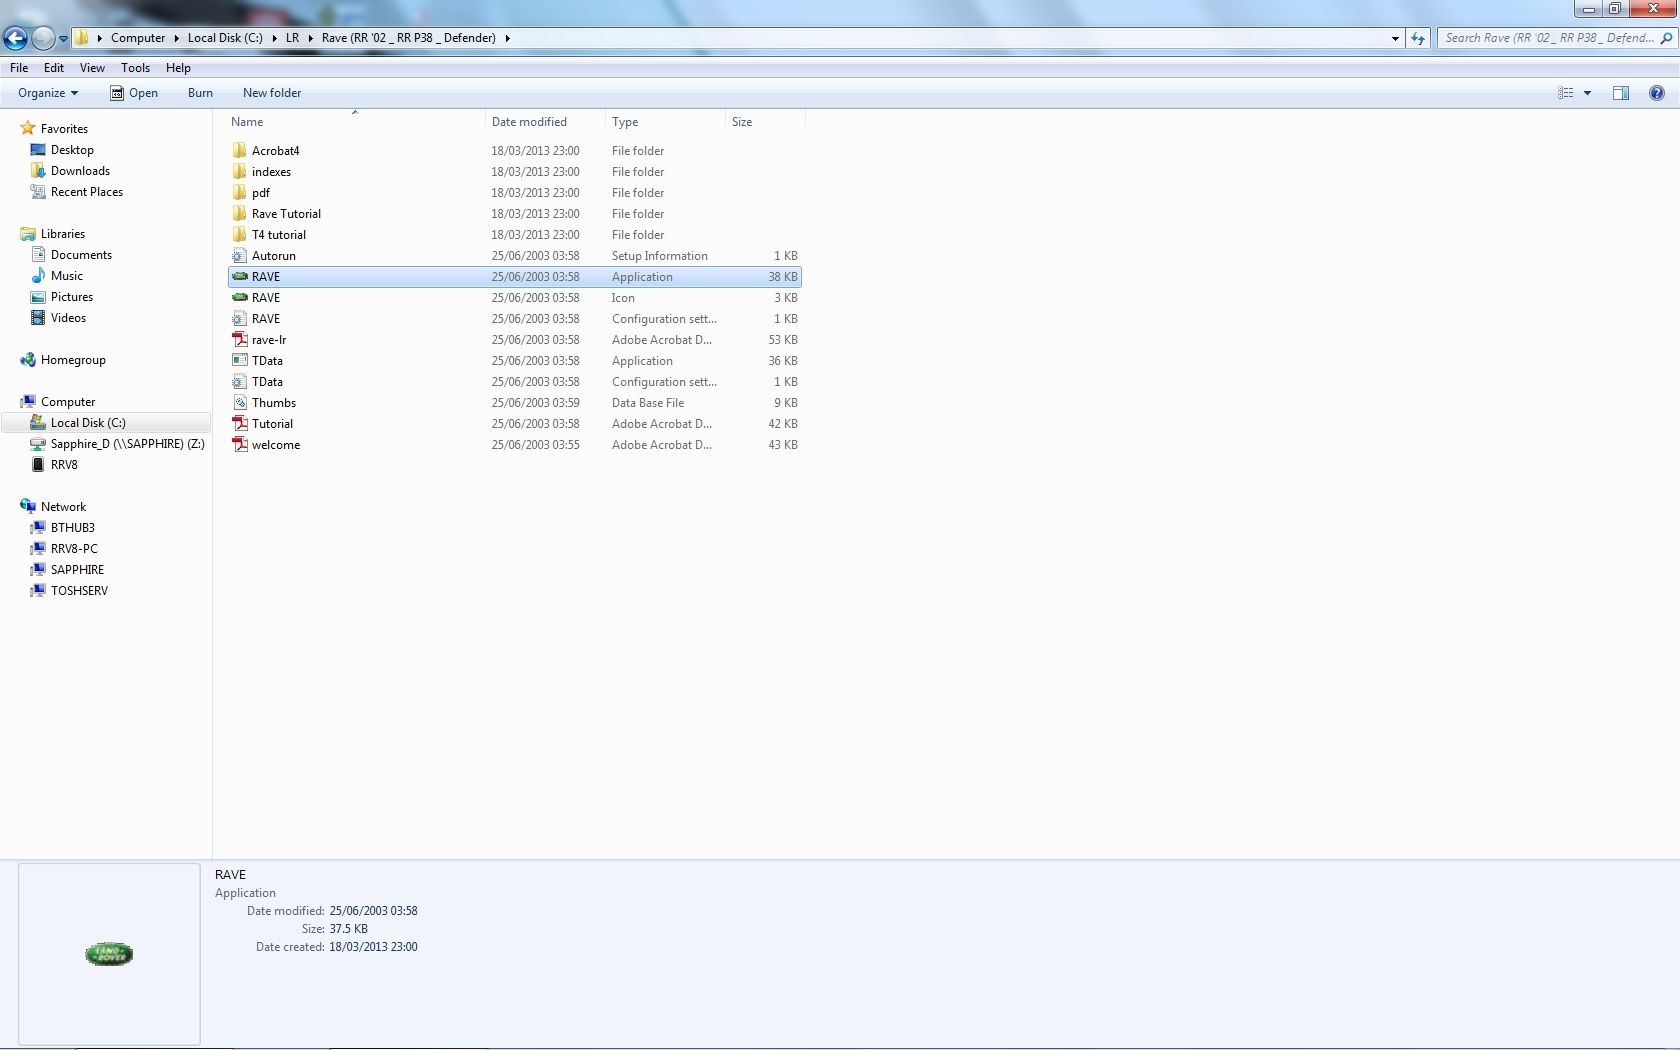Open the Edit menu
Screen dimensions: 1680x1050
tap(54, 68)
